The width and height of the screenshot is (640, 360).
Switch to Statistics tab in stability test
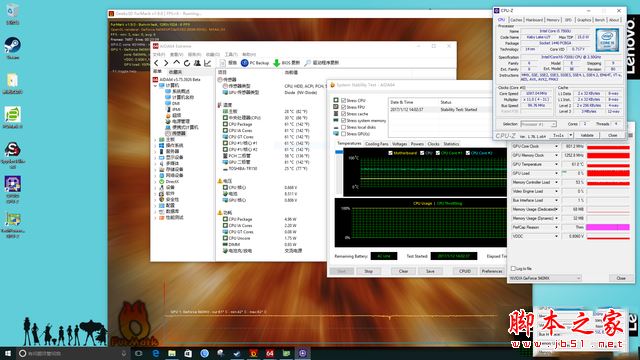(x=451, y=144)
